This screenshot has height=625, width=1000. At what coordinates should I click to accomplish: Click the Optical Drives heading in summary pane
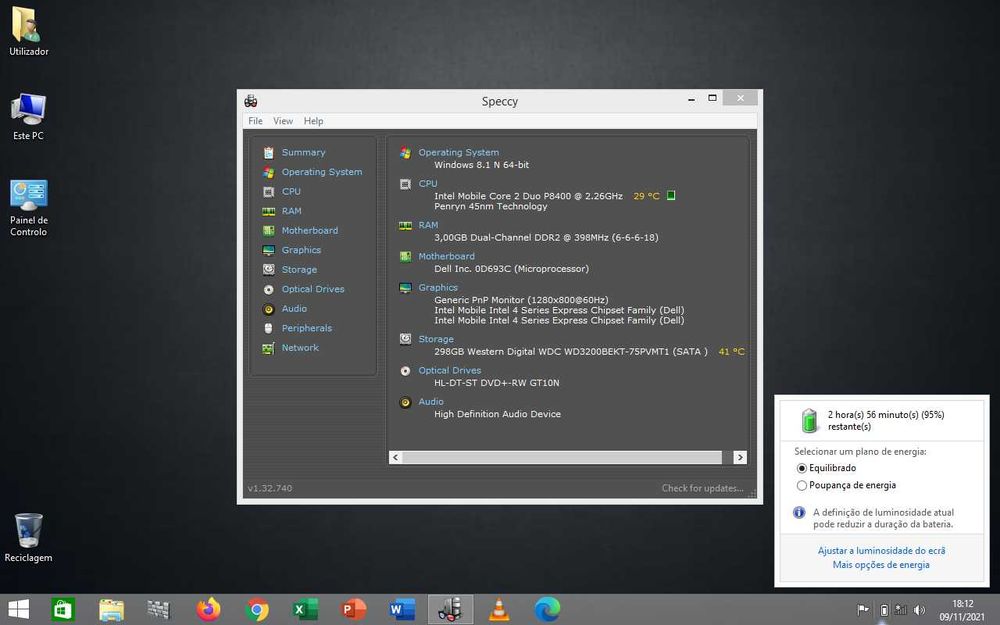click(x=450, y=371)
